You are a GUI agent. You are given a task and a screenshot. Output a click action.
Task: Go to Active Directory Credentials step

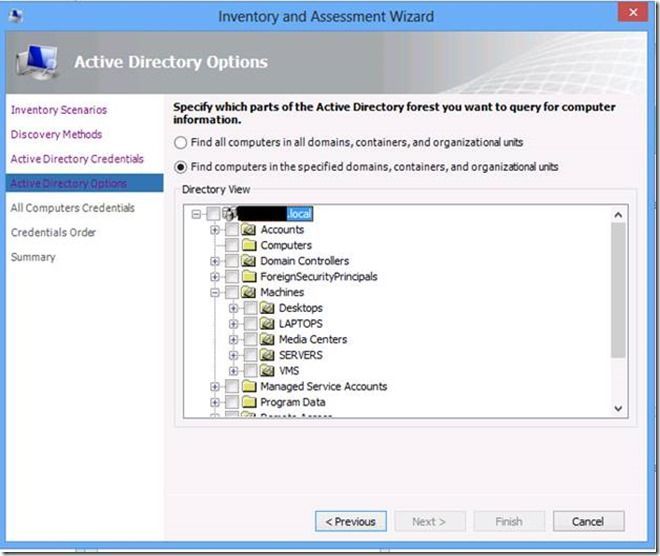click(77, 159)
